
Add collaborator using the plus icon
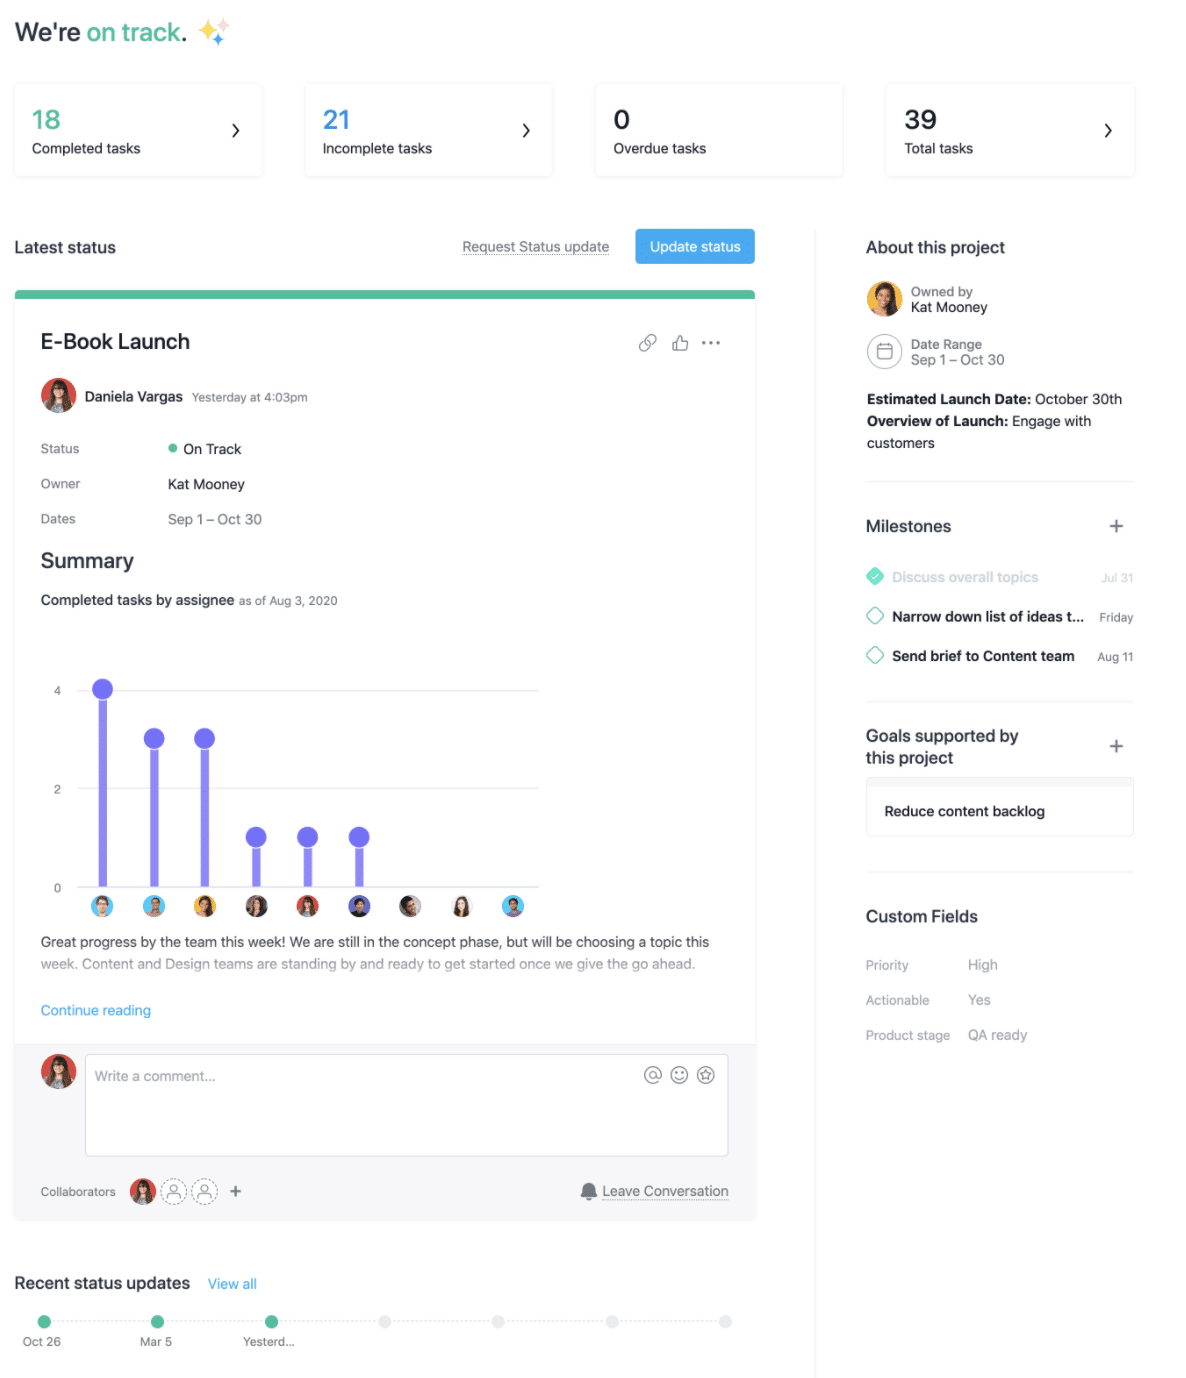[236, 1191]
